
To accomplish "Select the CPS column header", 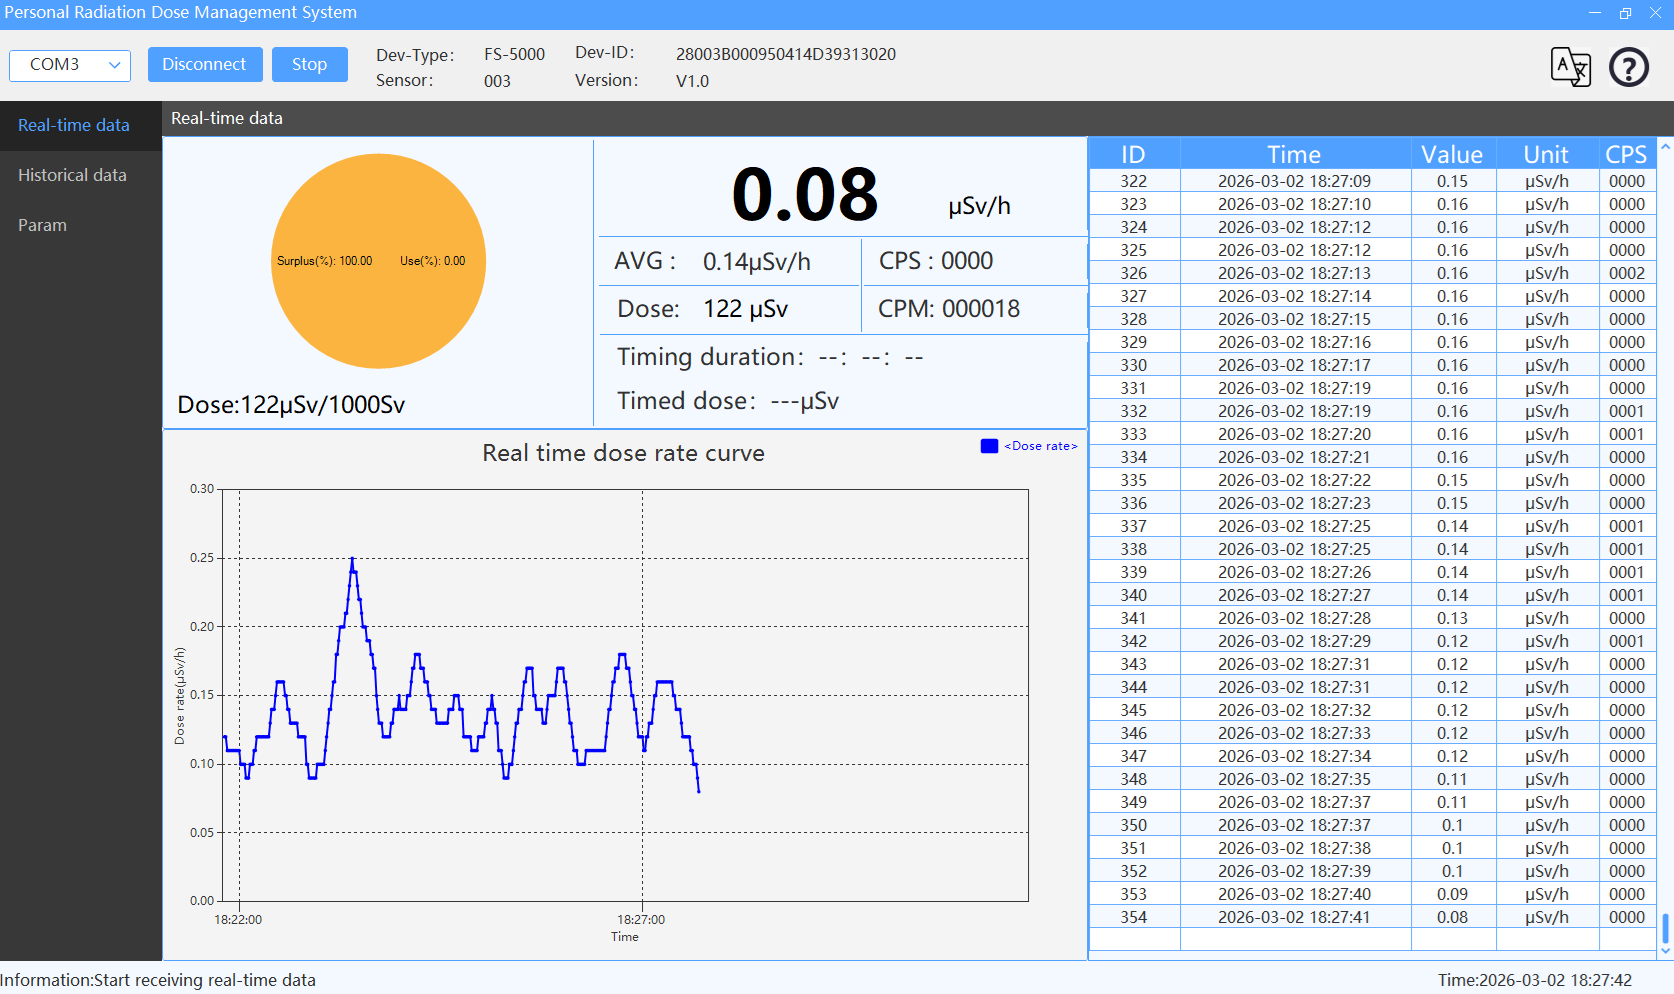I will click(x=1625, y=154).
